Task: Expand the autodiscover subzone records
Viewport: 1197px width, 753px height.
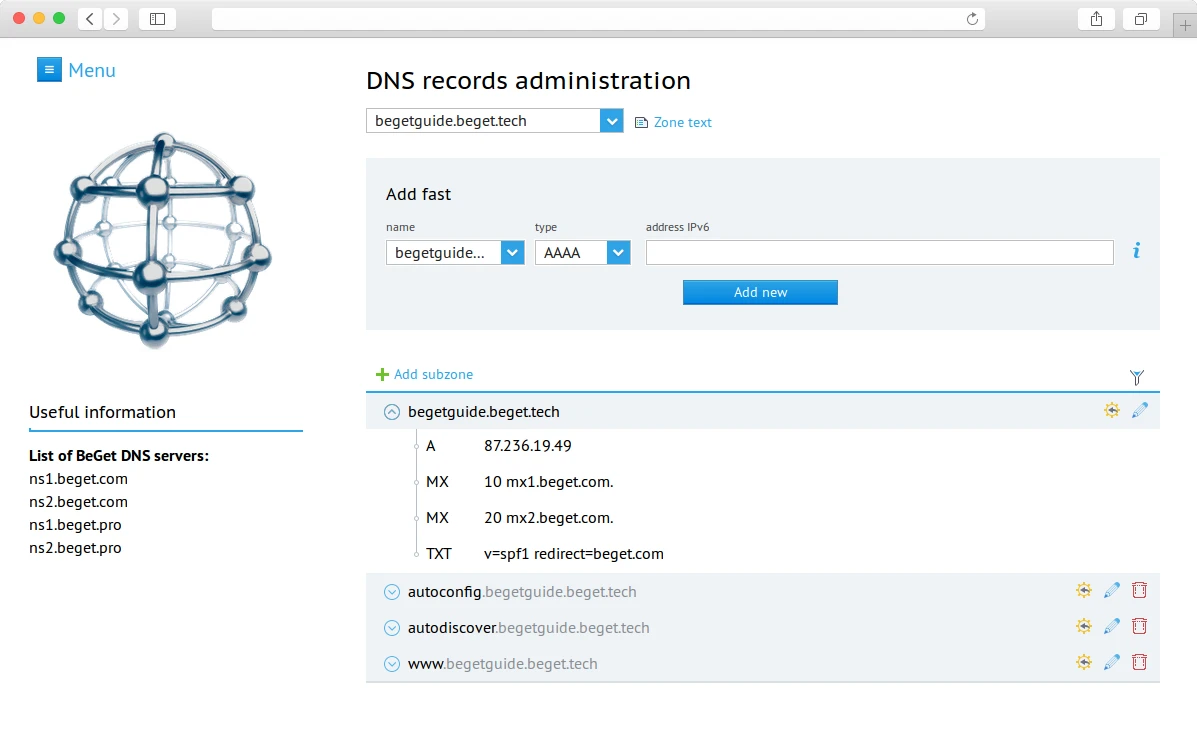Action: coord(391,627)
